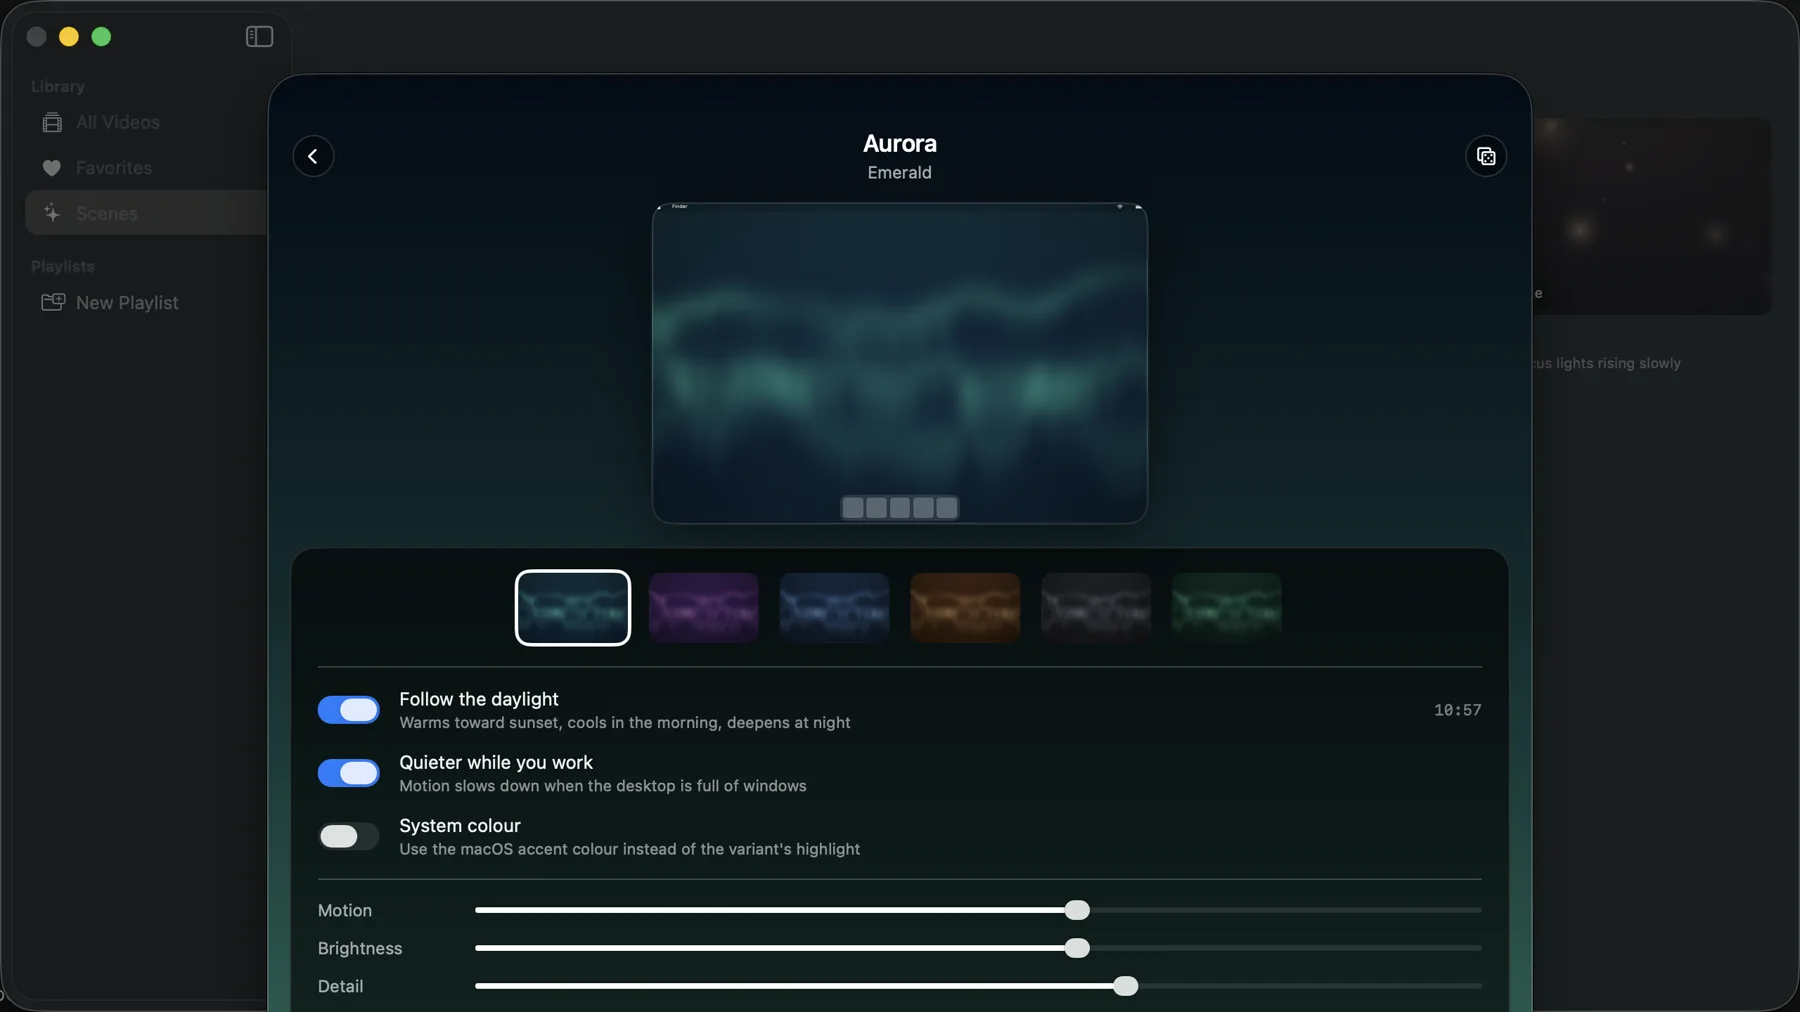Click the All Videos film icon
1800x1012 pixels.
pos(52,122)
